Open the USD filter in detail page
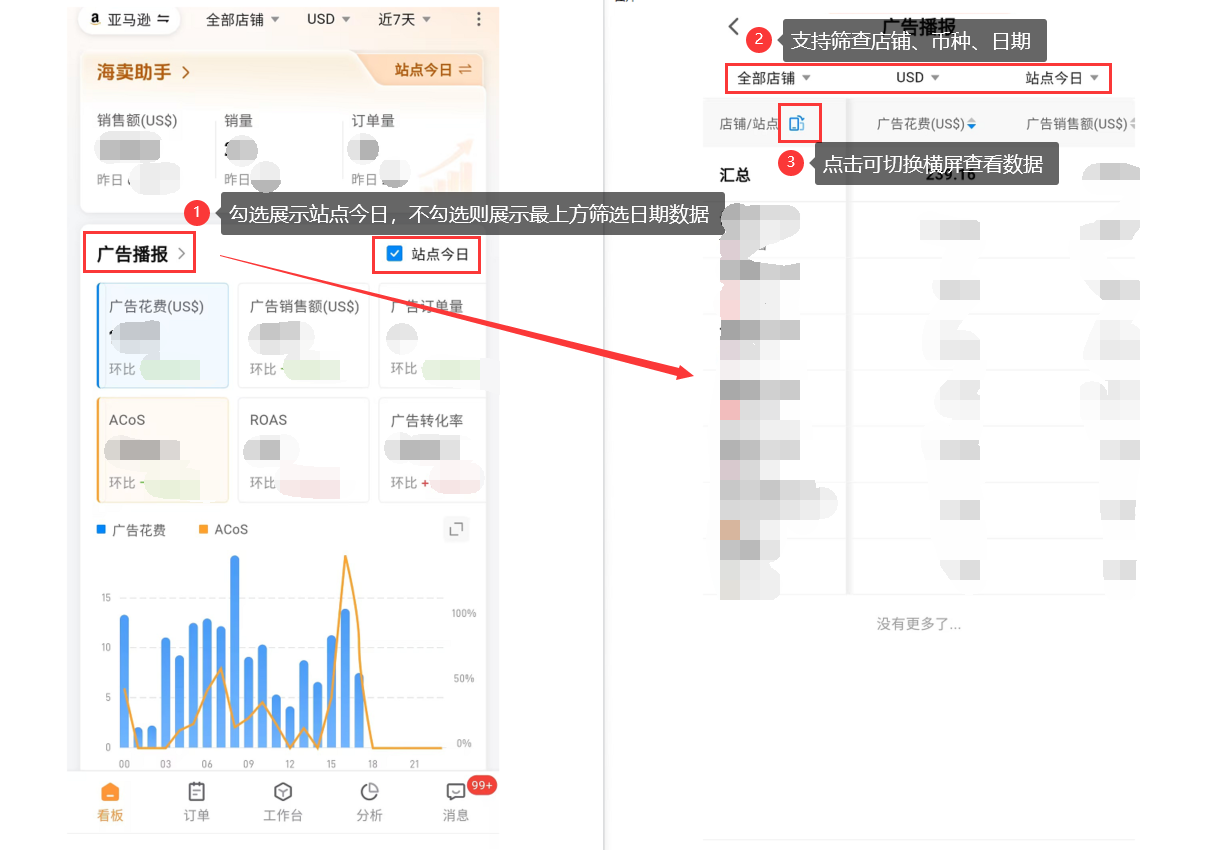 918,78
